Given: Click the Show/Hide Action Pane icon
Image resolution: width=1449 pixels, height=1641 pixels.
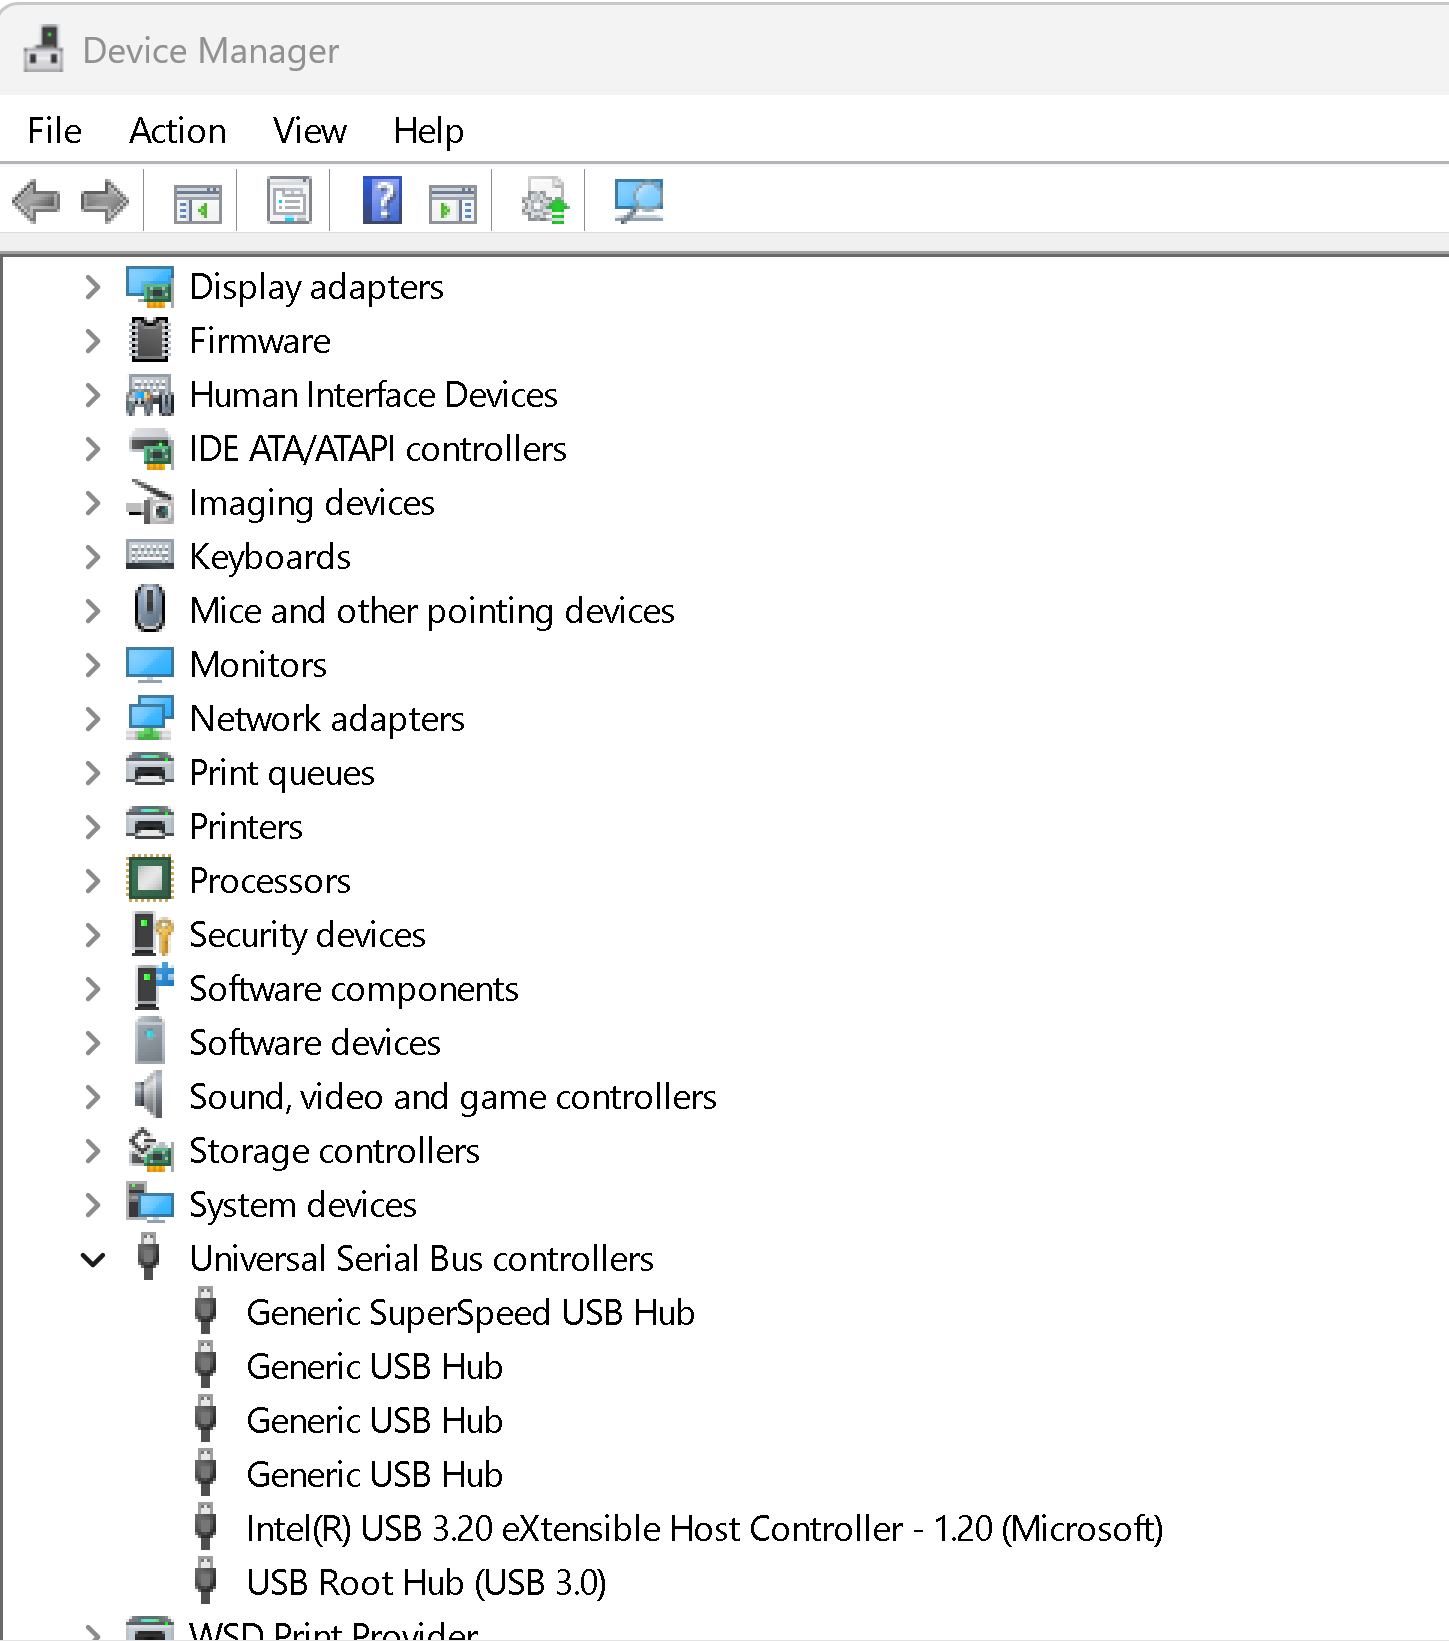Looking at the screenshot, I should click(x=453, y=203).
